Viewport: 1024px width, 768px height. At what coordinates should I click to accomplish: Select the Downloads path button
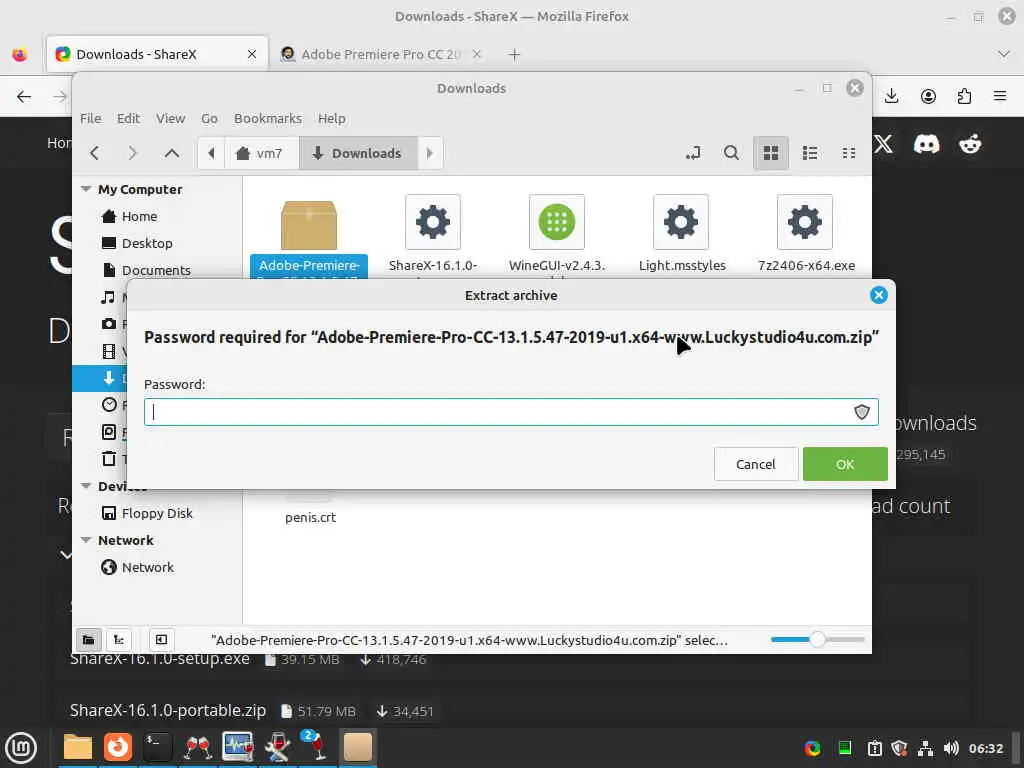click(x=358, y=153)
